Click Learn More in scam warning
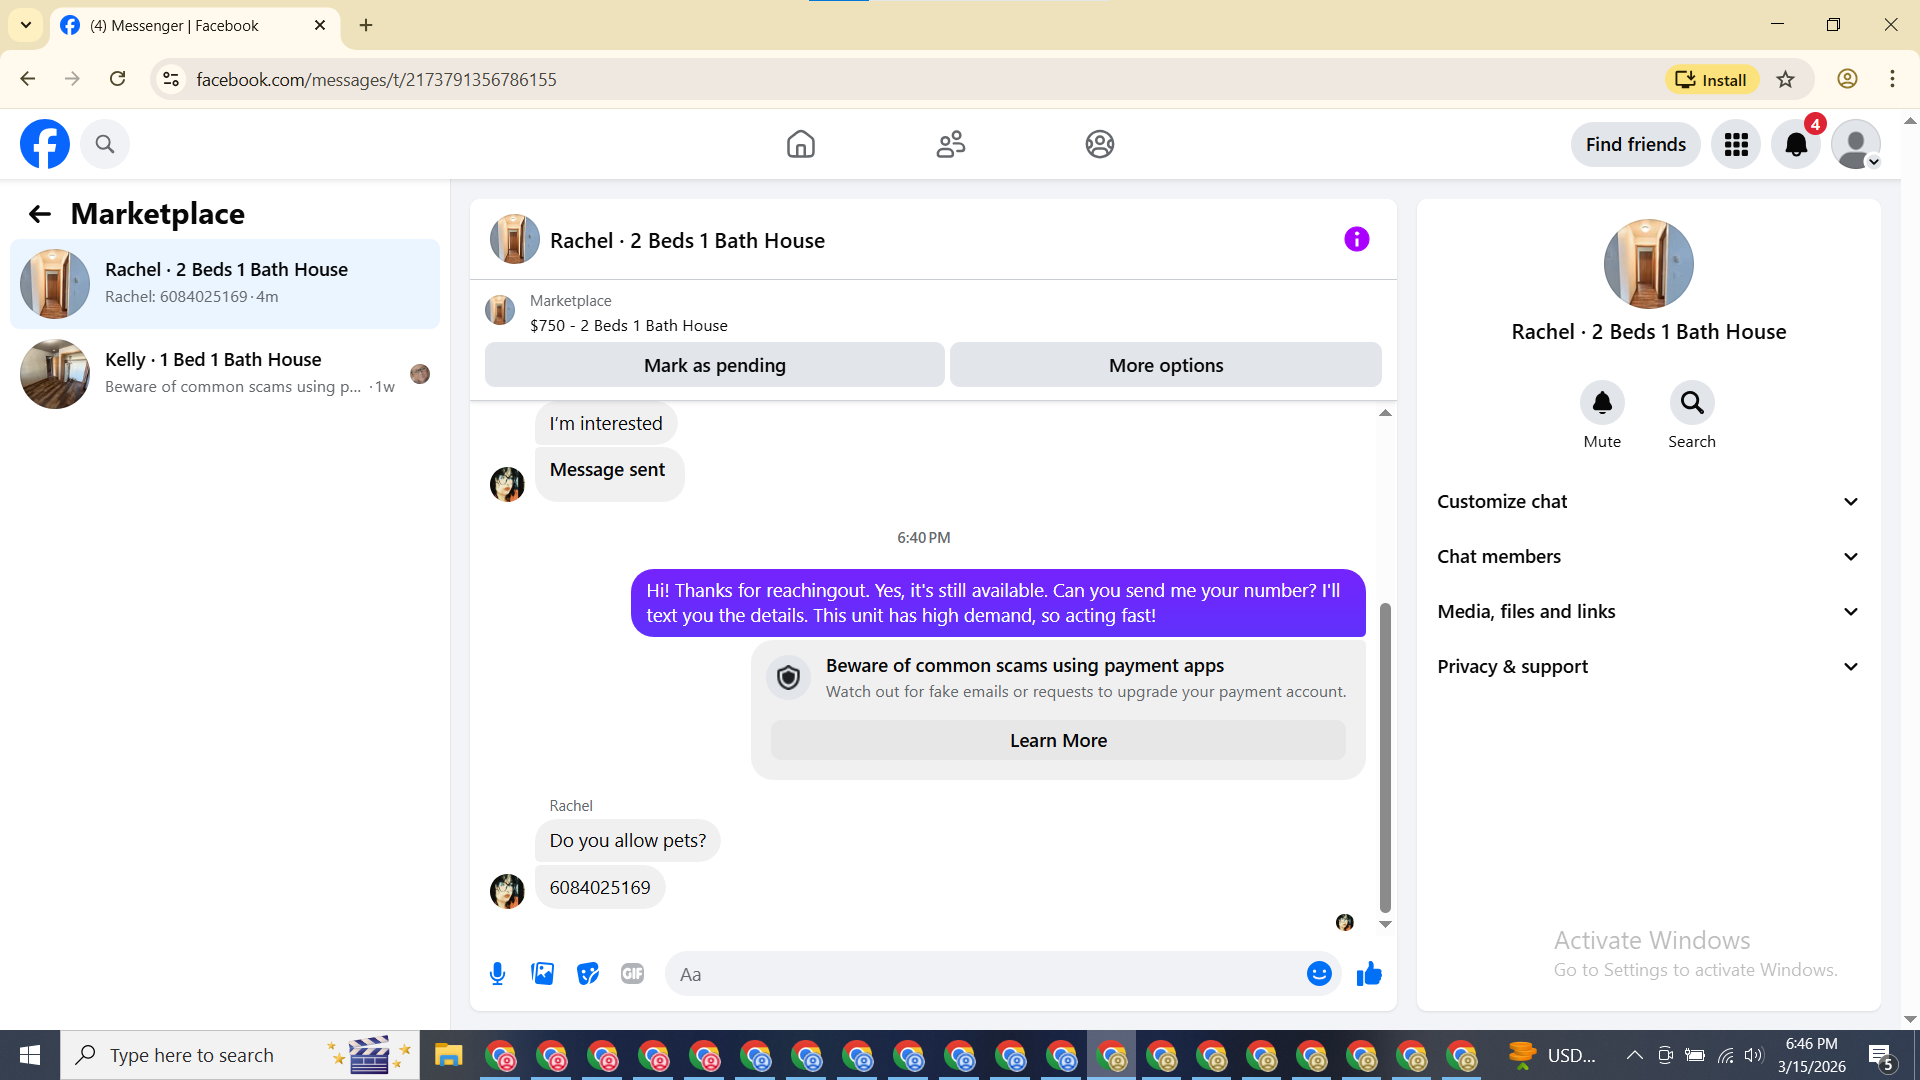The image size is (1920, 1080). 1058,741
